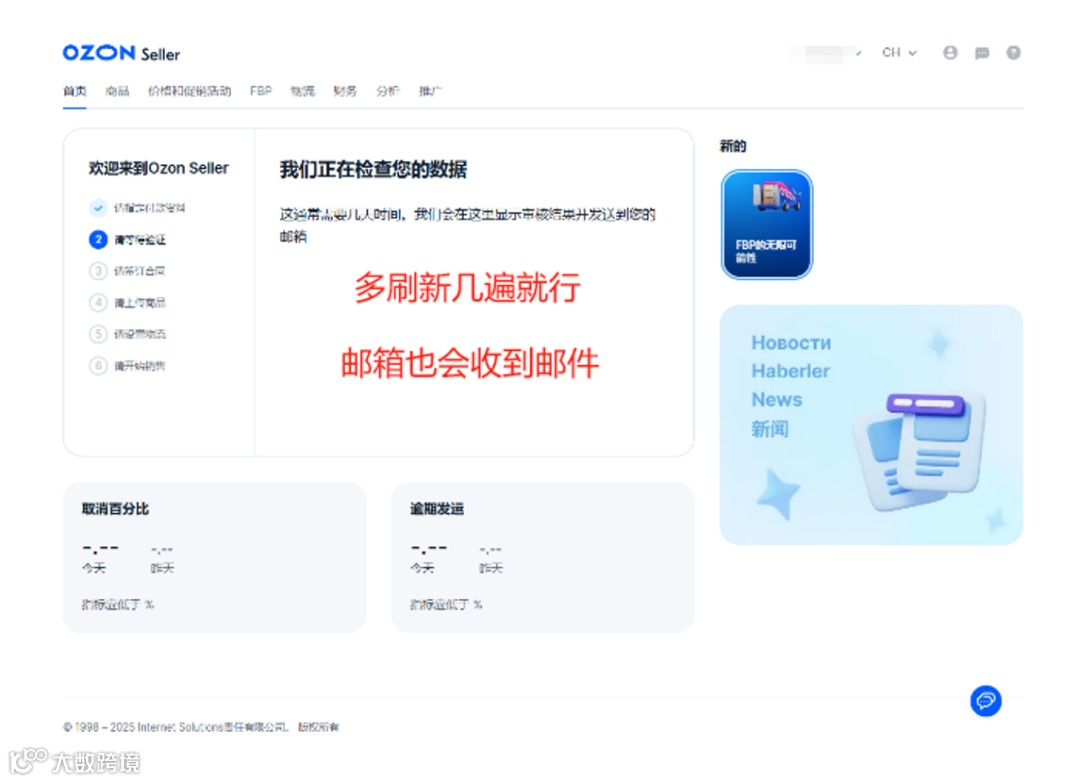This screenshot has width=1080, height=782.
Task: Click the 欢迎来到Ozon Seller heading
Action: (x=158, y=168)
